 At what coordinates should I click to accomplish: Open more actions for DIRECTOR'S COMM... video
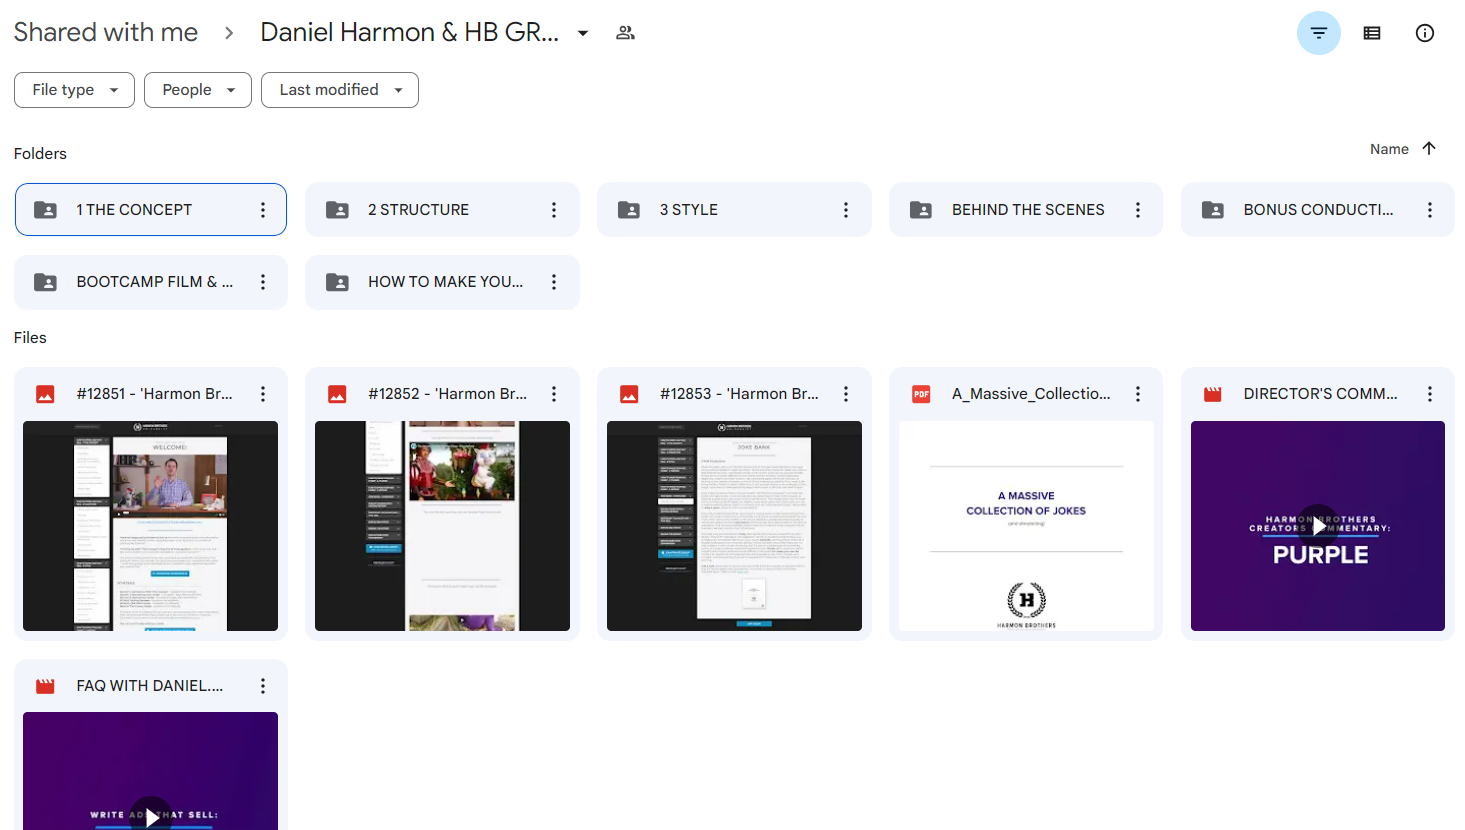(1430, 394)
